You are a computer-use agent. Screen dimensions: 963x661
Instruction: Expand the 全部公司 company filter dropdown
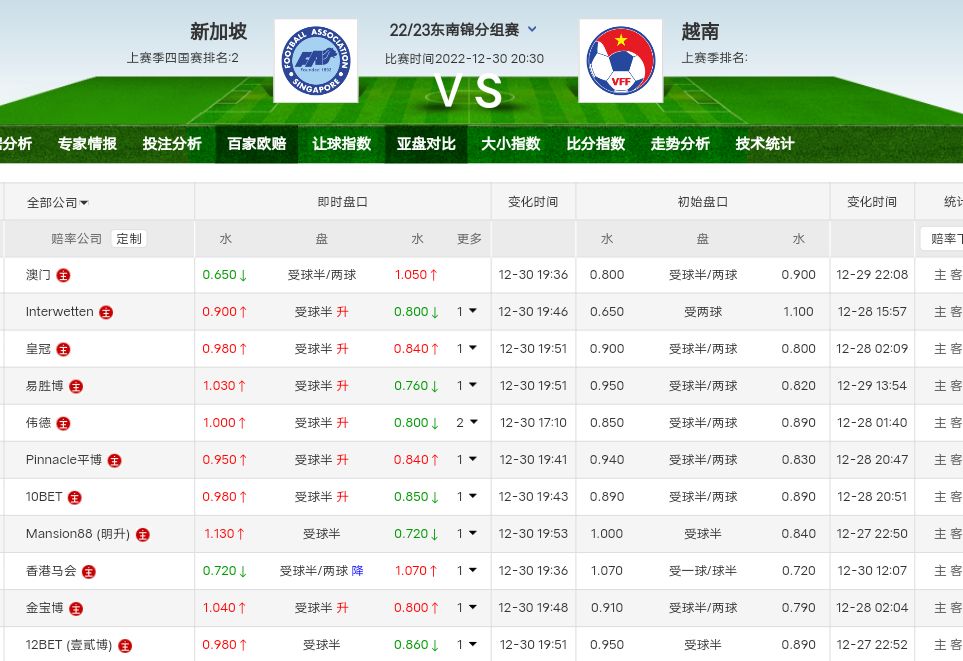coord(58,202)
